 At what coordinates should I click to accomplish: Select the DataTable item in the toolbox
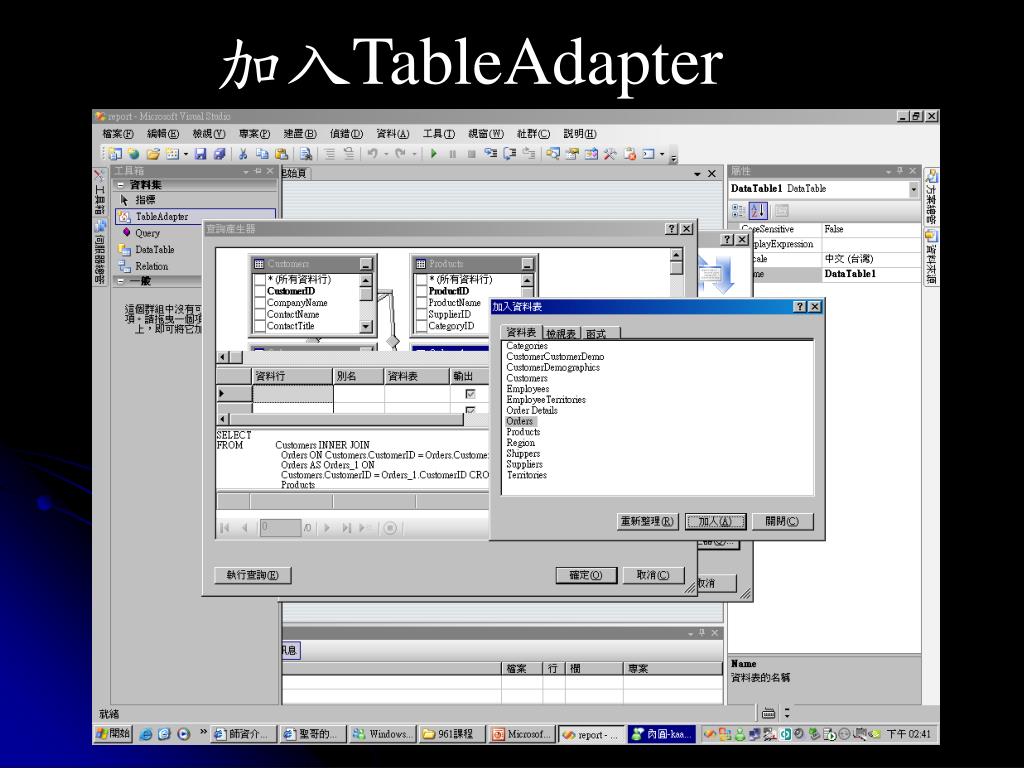(155, 249)
